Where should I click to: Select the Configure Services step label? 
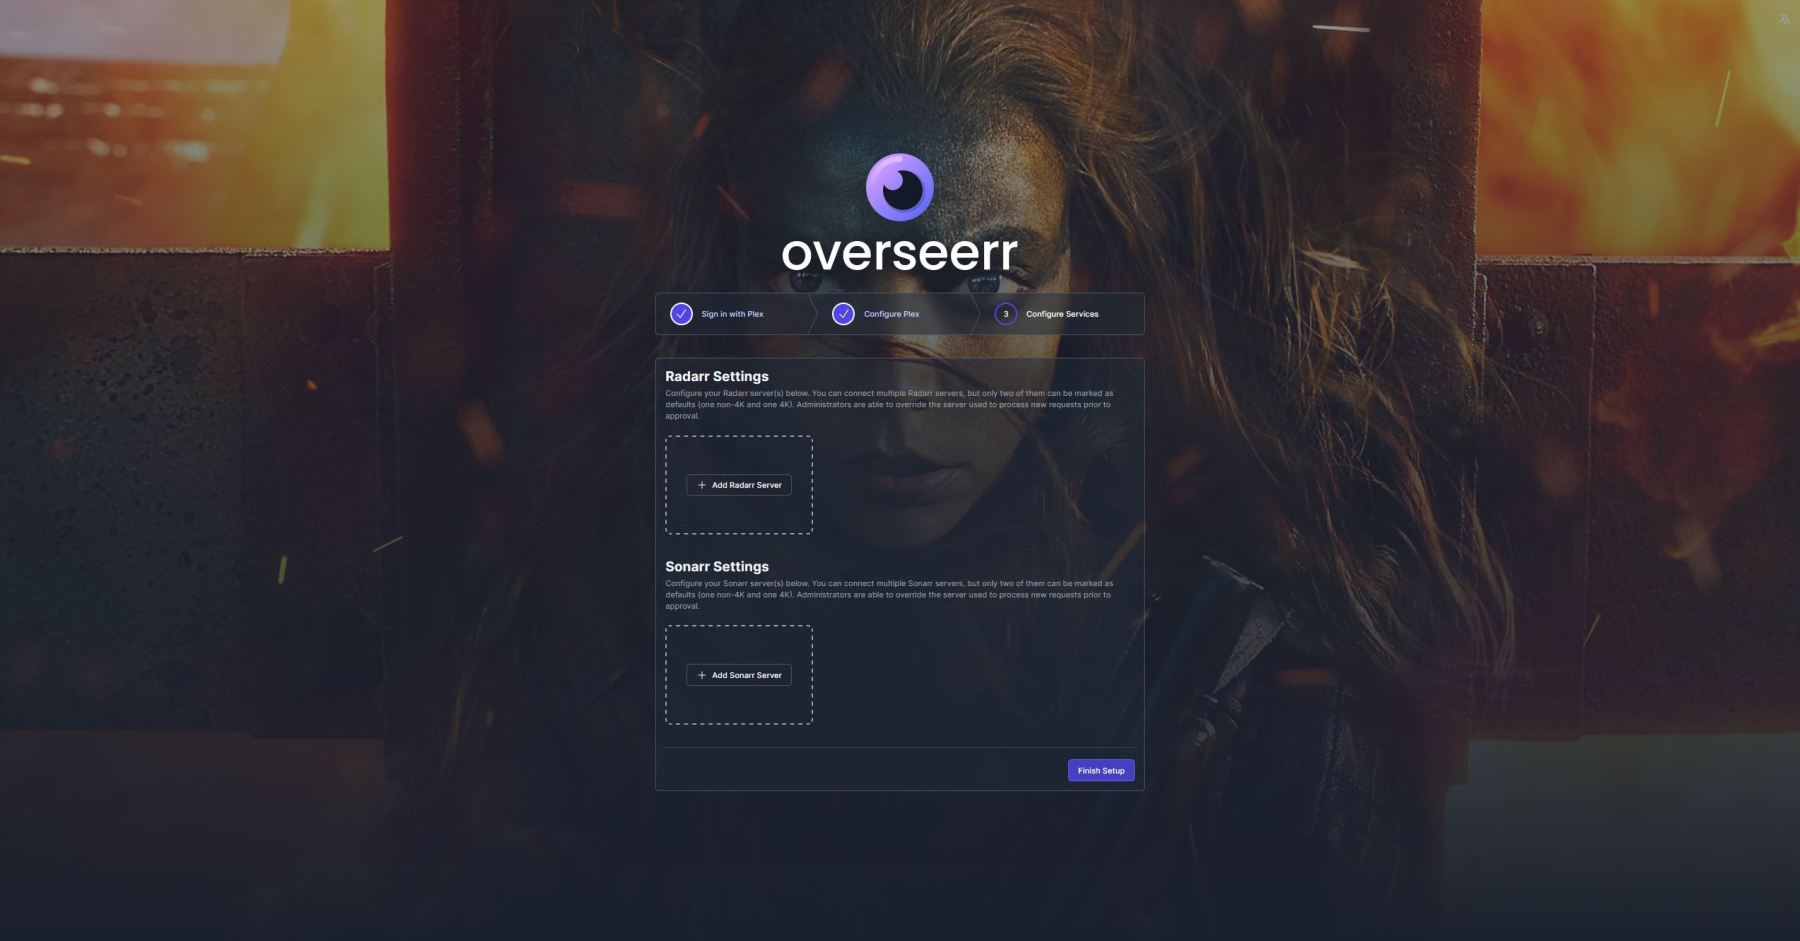pyautogui.click(x=1062, y=314)
